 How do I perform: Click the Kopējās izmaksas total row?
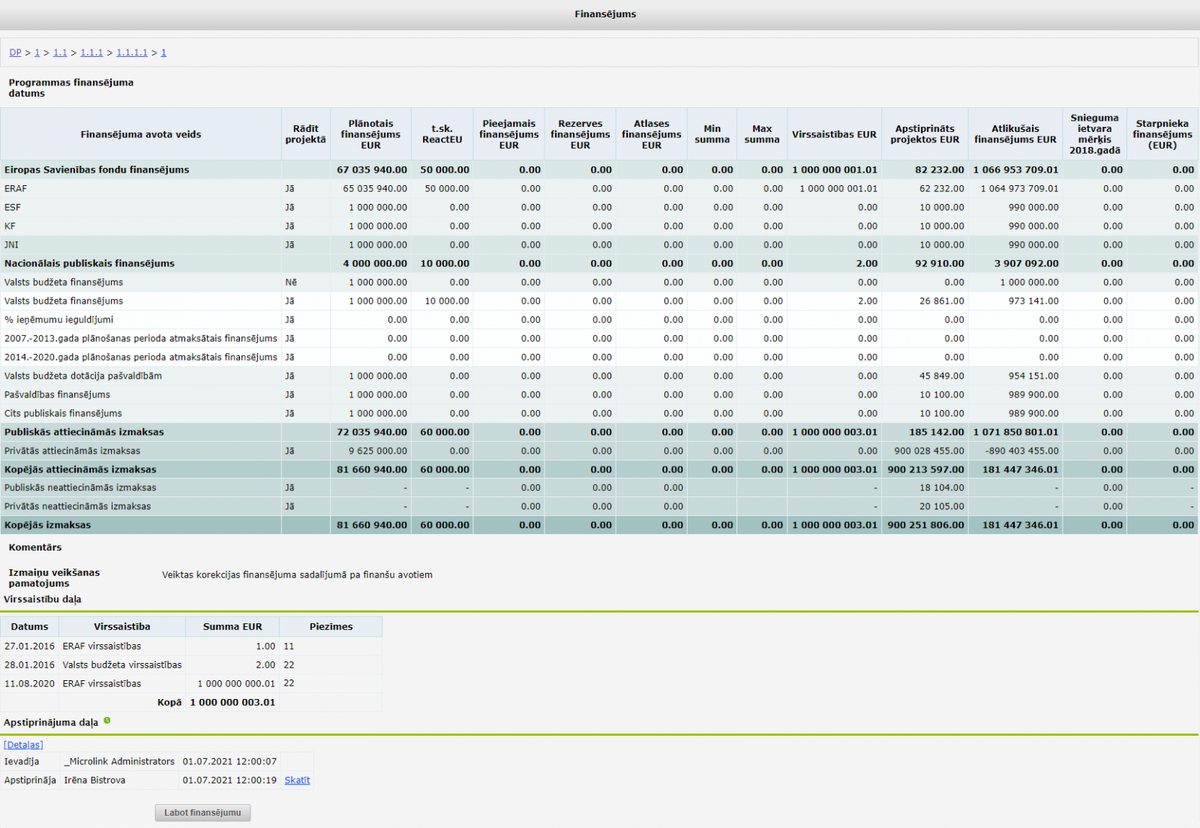tap(599, 524)
